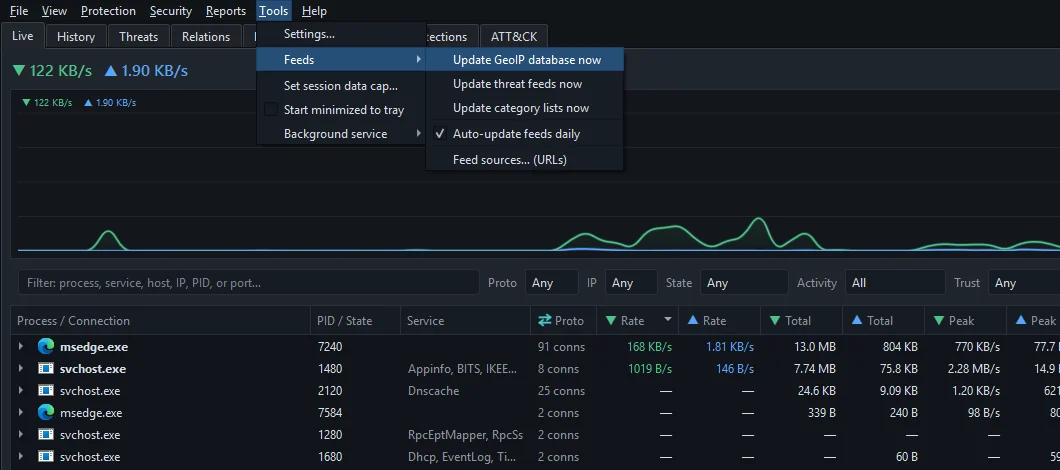Expand the svchost.exe PID 1280 row
This screenshot has width=1060, height=470.
(x=21, y=435)
